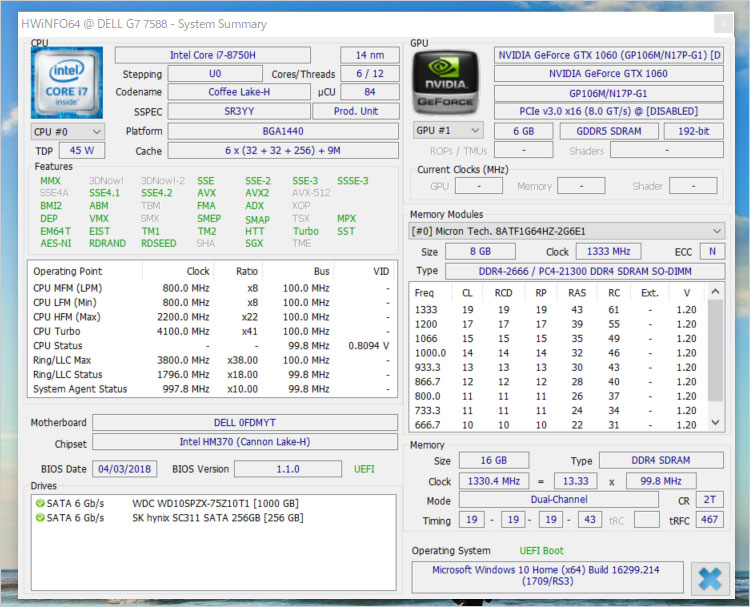The height and width of the screenshot is (607, 750).
Task: Click the Intel Core i7-8750H name field
Action: (213, 55)
